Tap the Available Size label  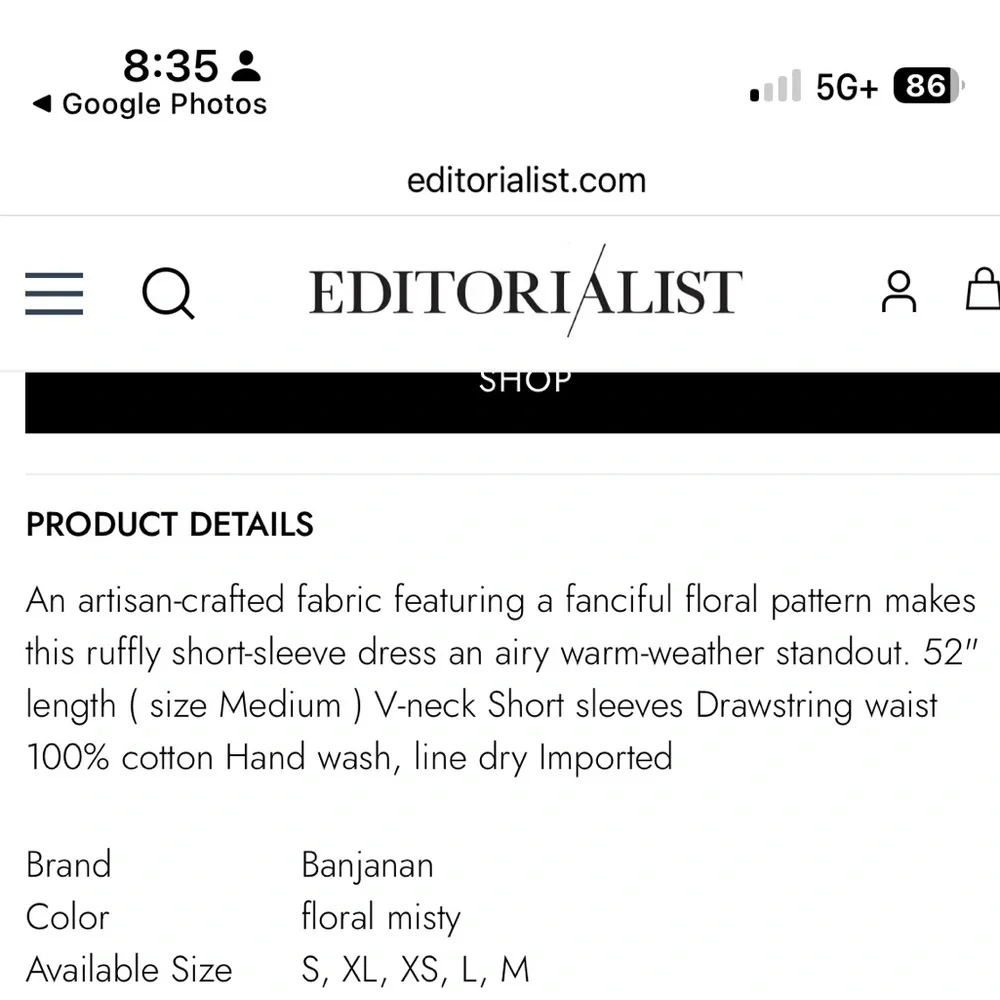(x=129, y=969)
